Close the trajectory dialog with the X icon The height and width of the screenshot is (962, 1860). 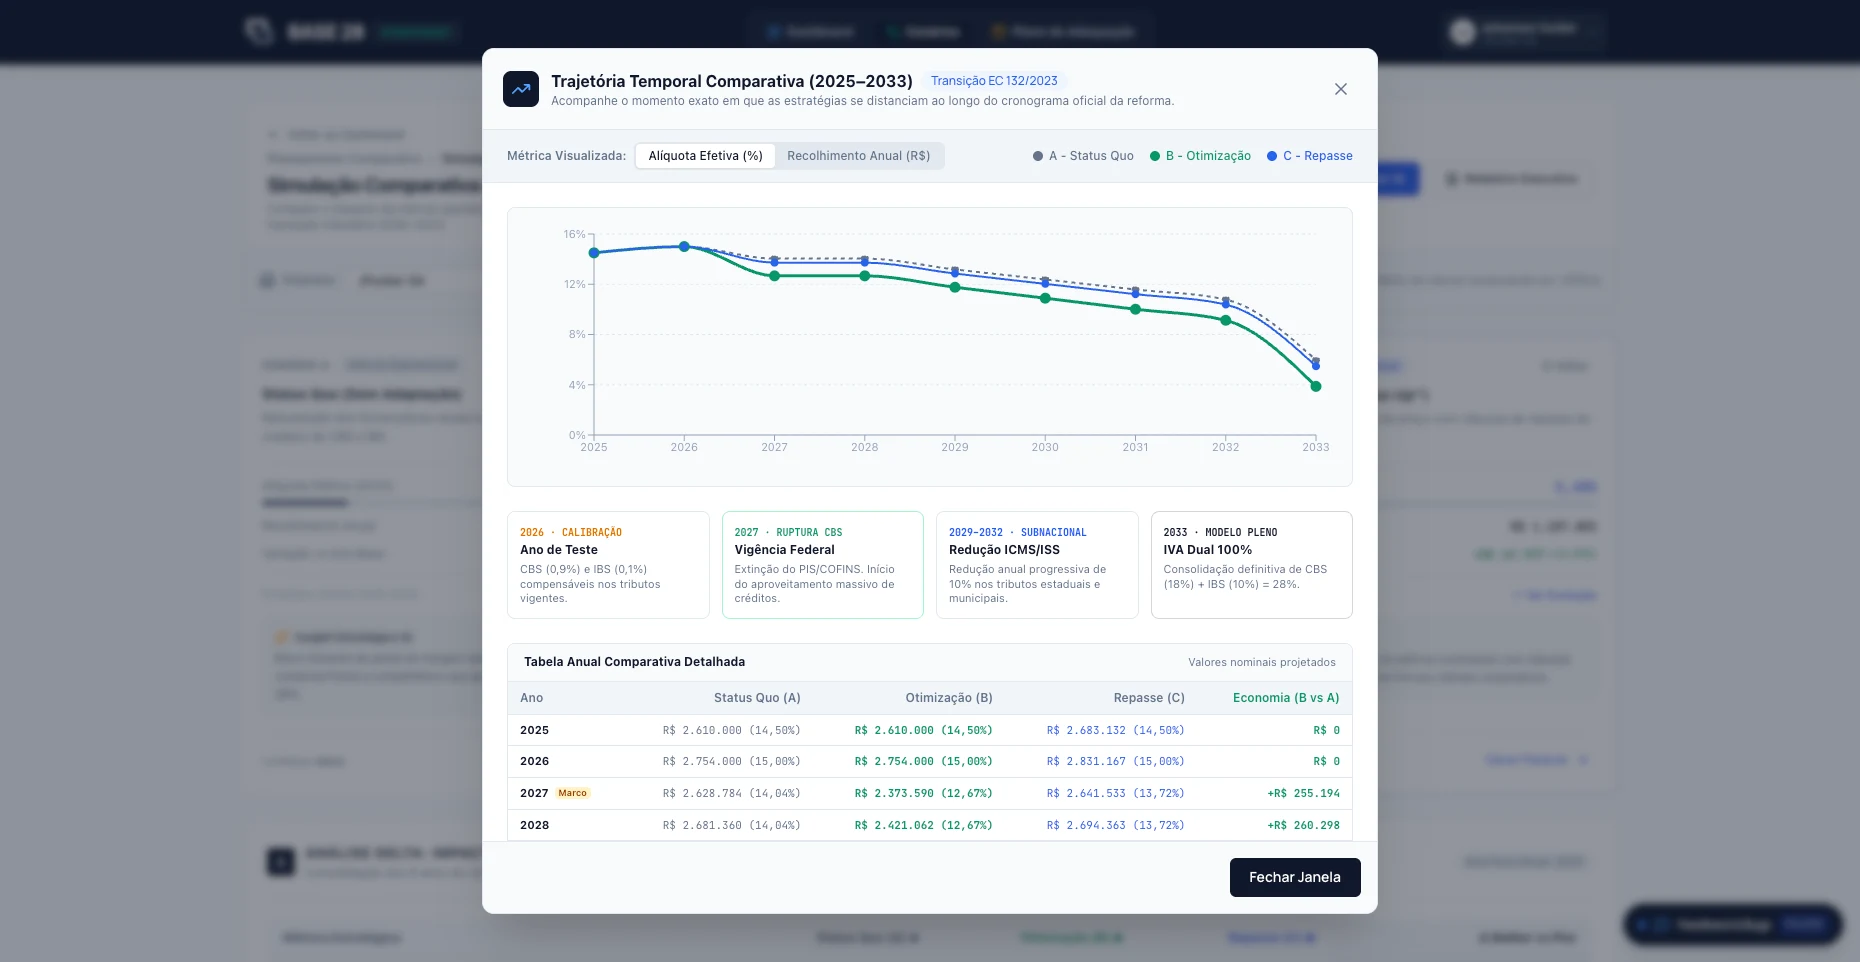click(x=1340, y=89)
